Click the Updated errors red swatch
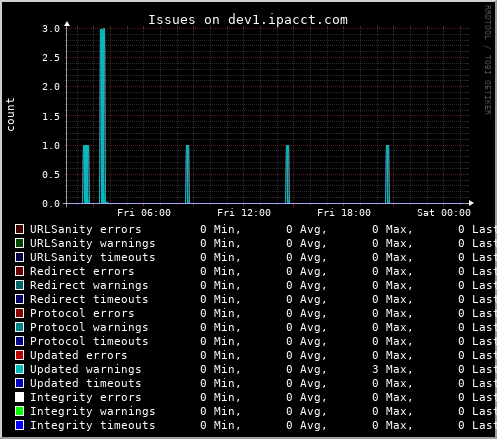Image resolution: width=497 pixels, height=439 pixels. pos(19,355)
